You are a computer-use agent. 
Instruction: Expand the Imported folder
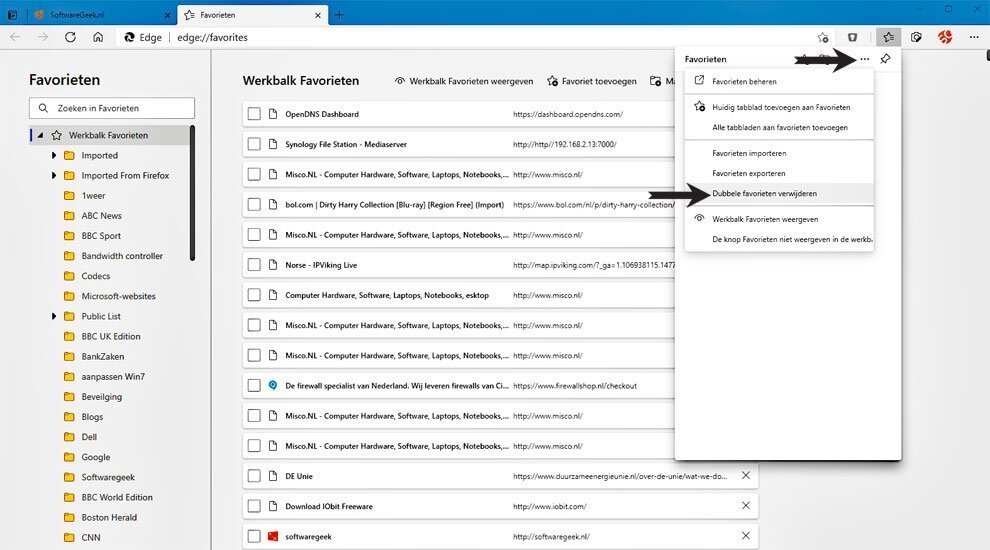[54, 155]
